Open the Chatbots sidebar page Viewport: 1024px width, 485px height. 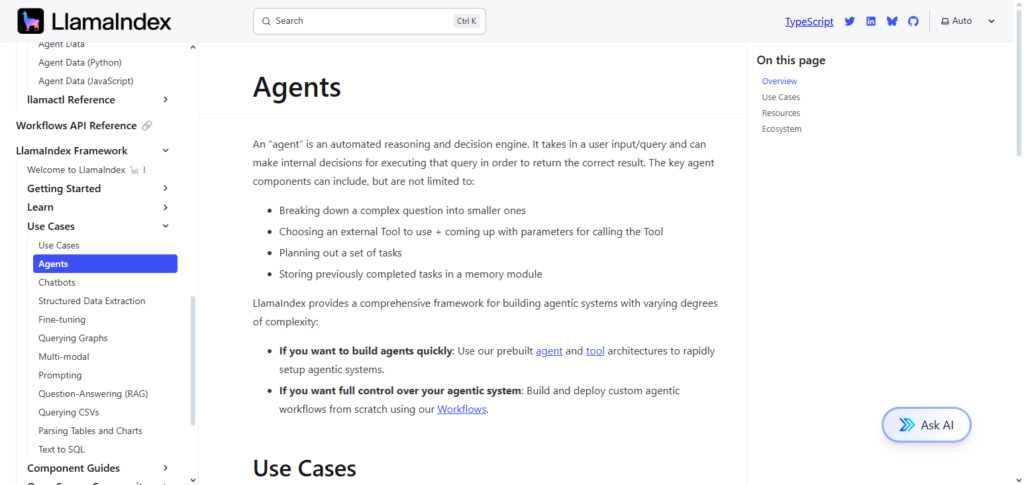click(57, 283)
